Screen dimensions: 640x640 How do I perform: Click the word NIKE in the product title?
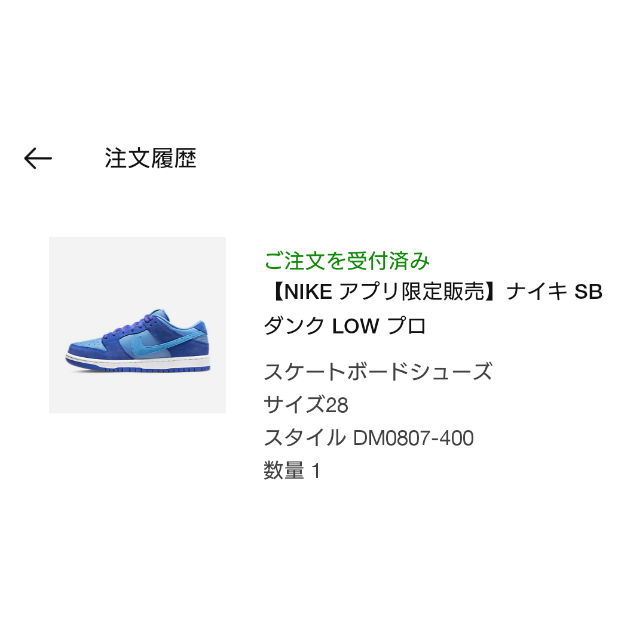[x=308, y=292]
